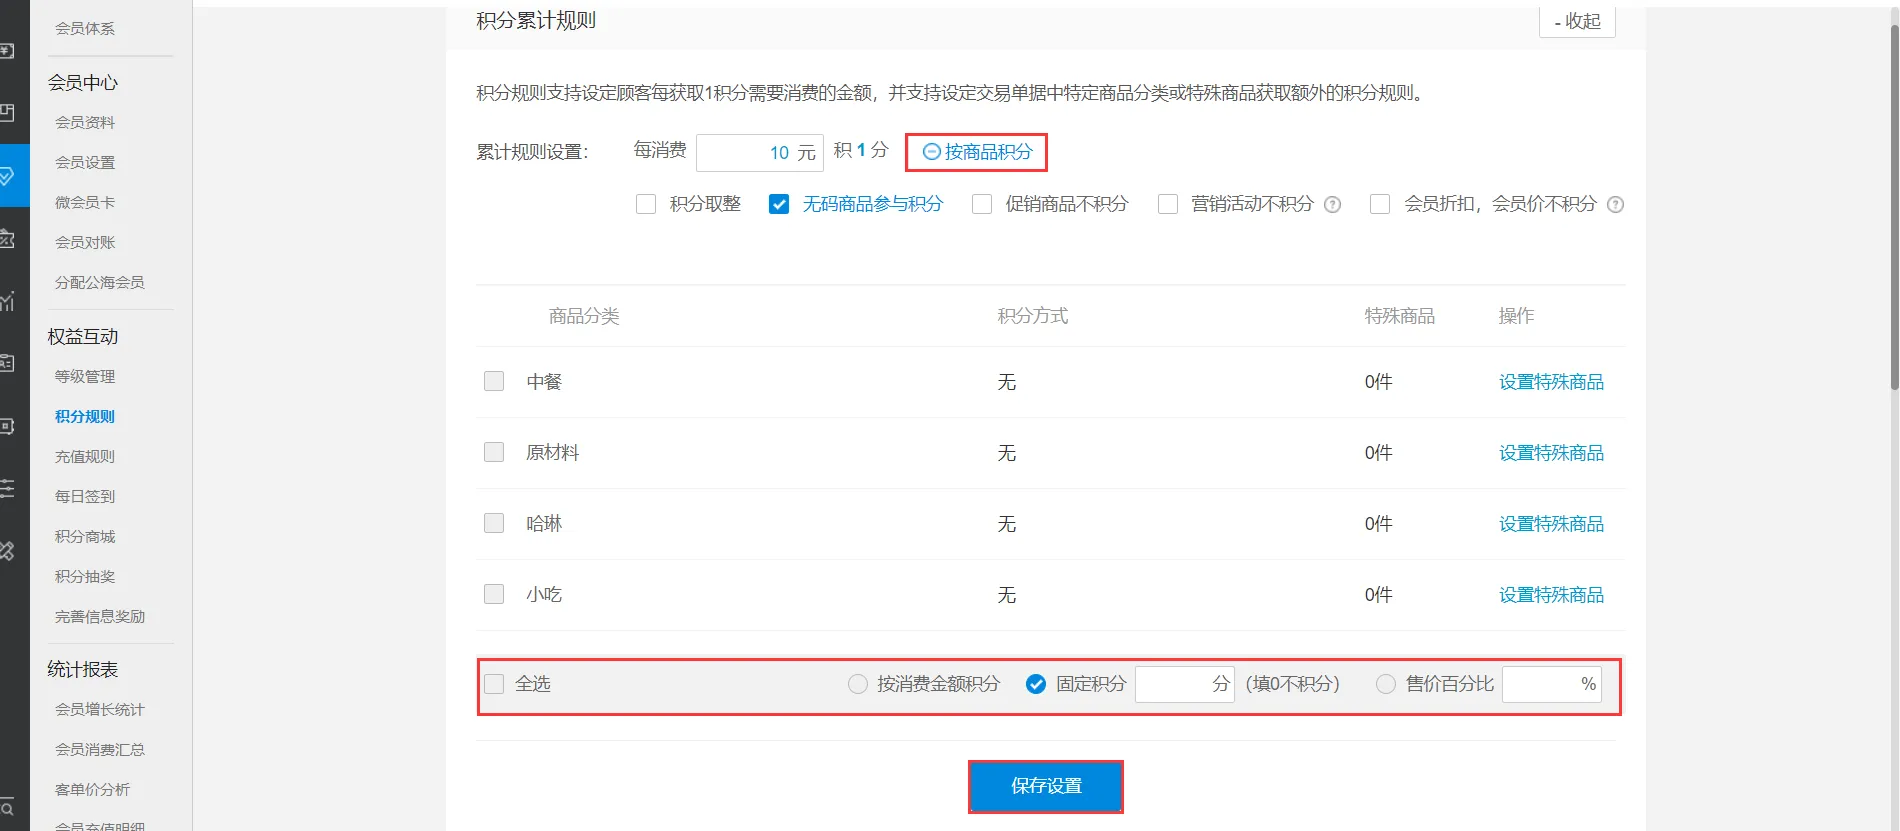Tick the 促销商品不积分 checkbox
The height and width of the screenshot is (831, 1900).
tap(982, 204)
